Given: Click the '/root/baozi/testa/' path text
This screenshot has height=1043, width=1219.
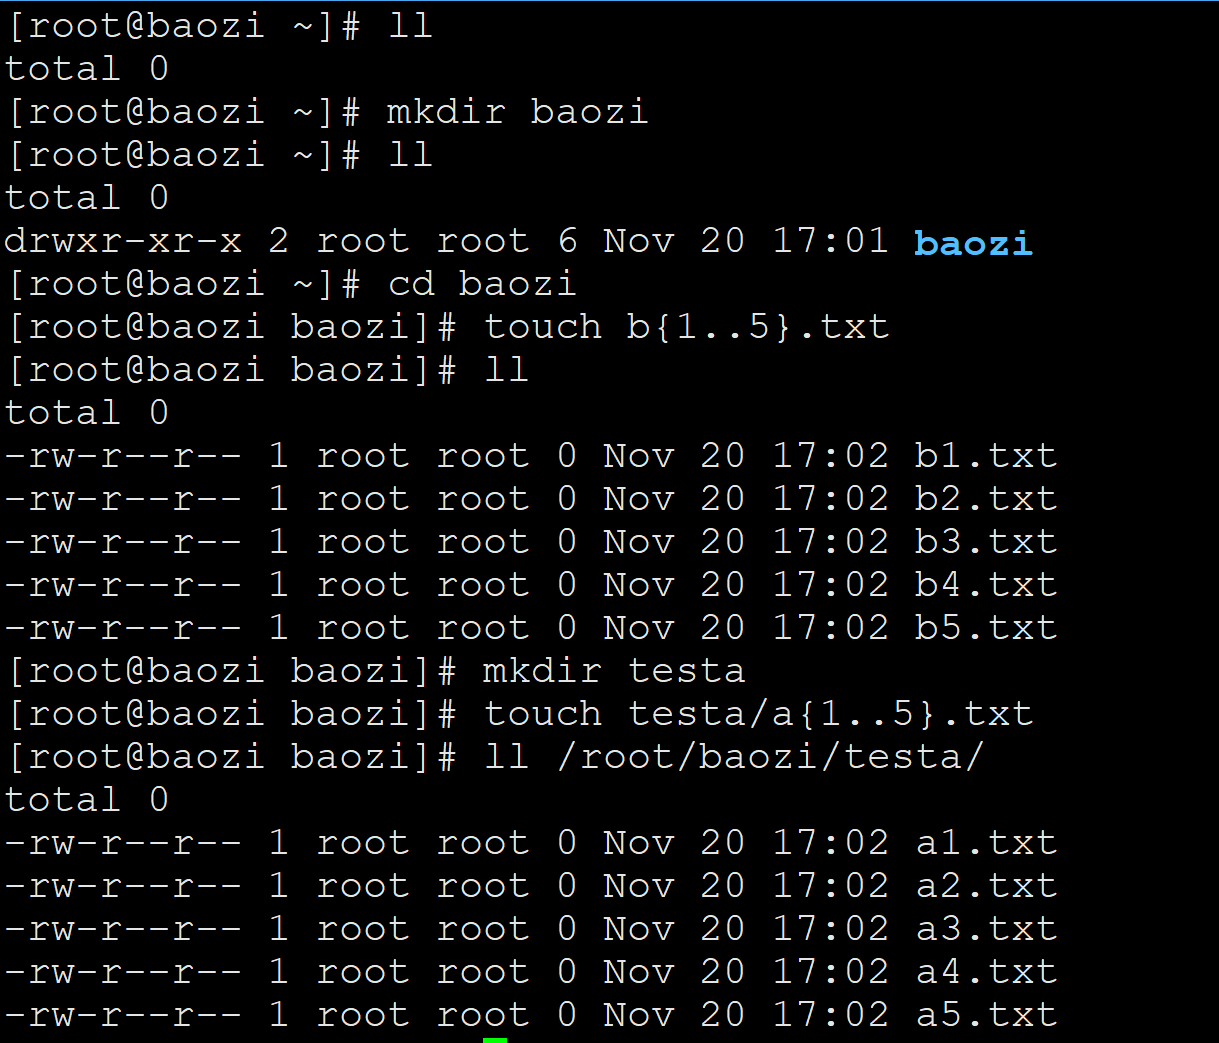Looking at the screenshot, I should (771, 757).
